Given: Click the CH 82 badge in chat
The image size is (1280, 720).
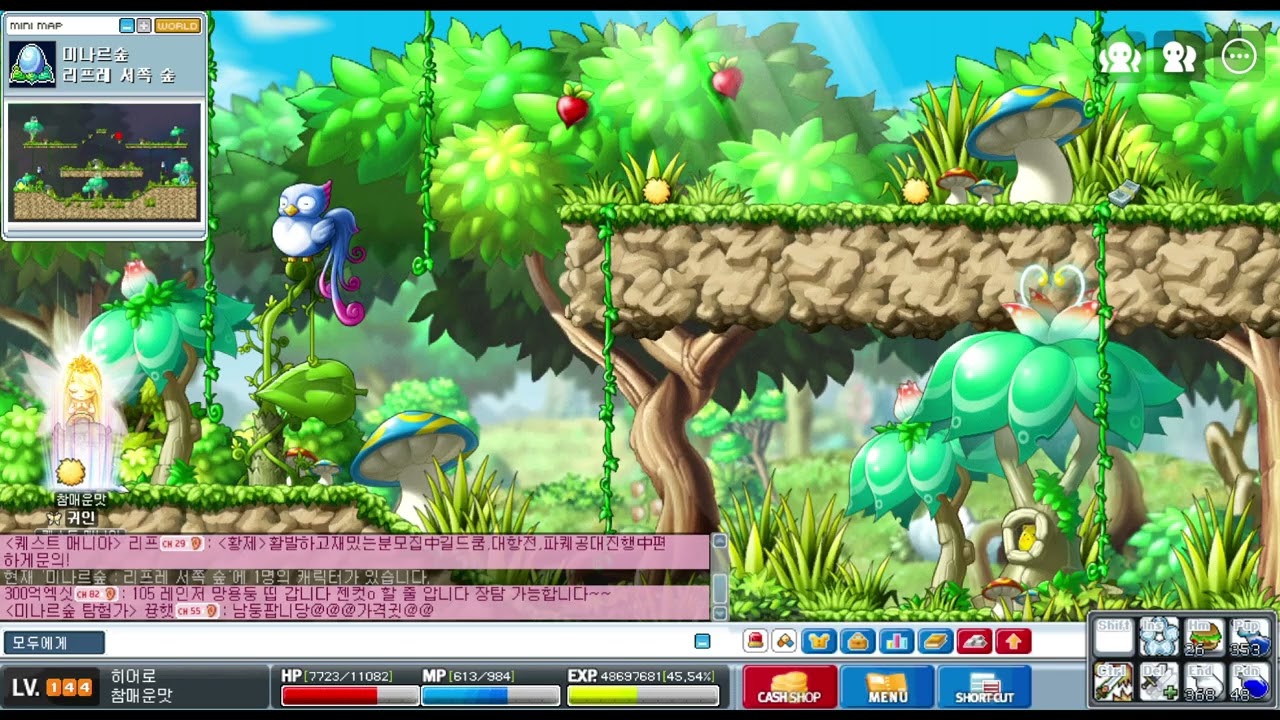Looking at the screenshot, I should [96, 594].
